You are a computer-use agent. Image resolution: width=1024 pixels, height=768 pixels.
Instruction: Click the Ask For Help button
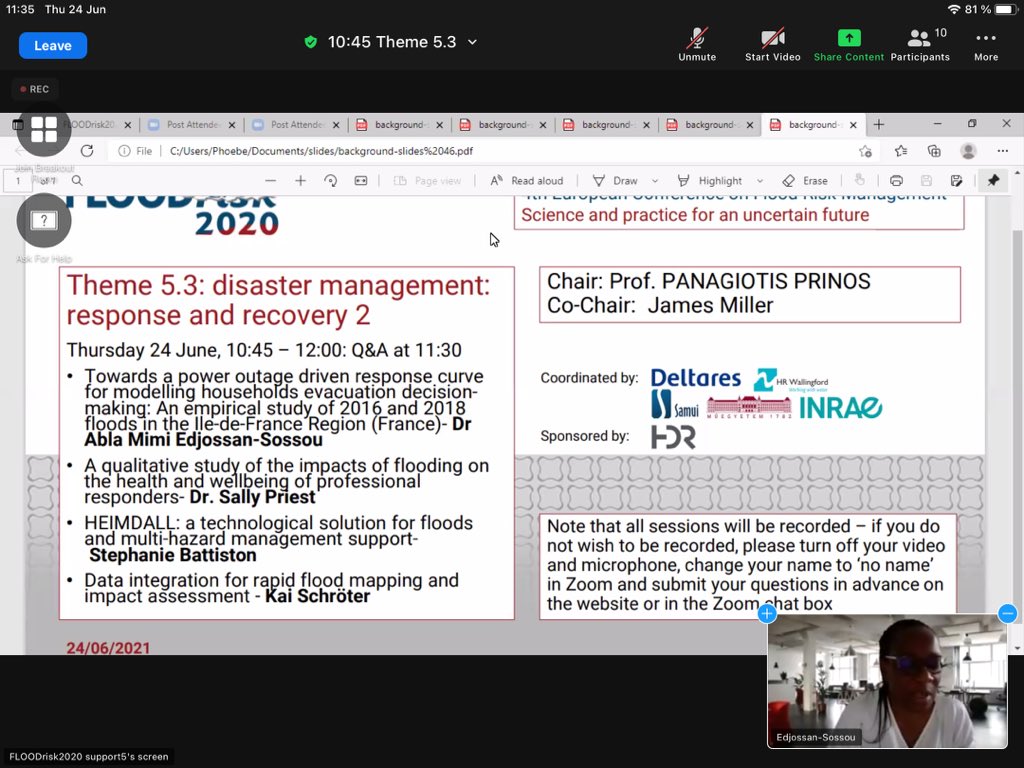pos(44,221)
